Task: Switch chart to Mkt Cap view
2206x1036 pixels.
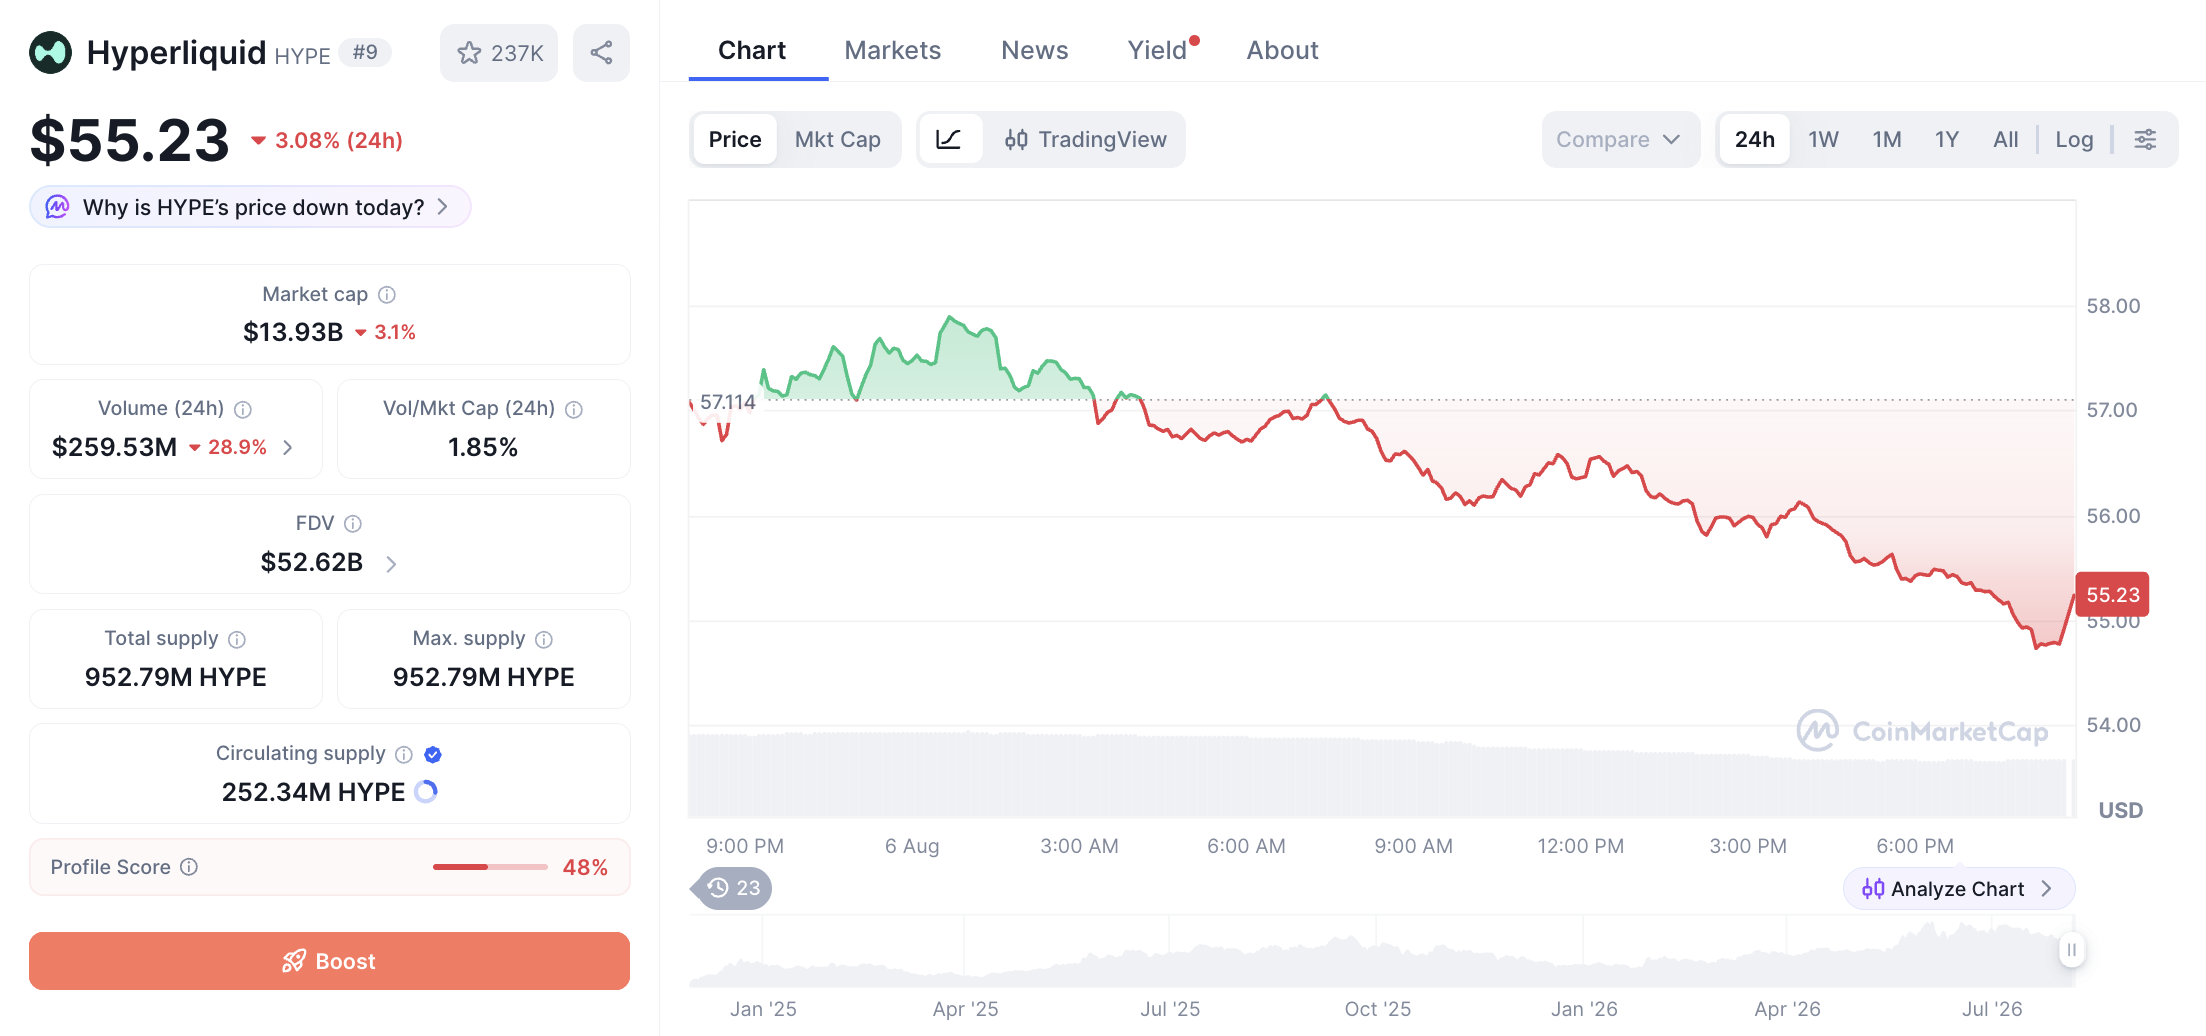Action: tap(838, 139)
